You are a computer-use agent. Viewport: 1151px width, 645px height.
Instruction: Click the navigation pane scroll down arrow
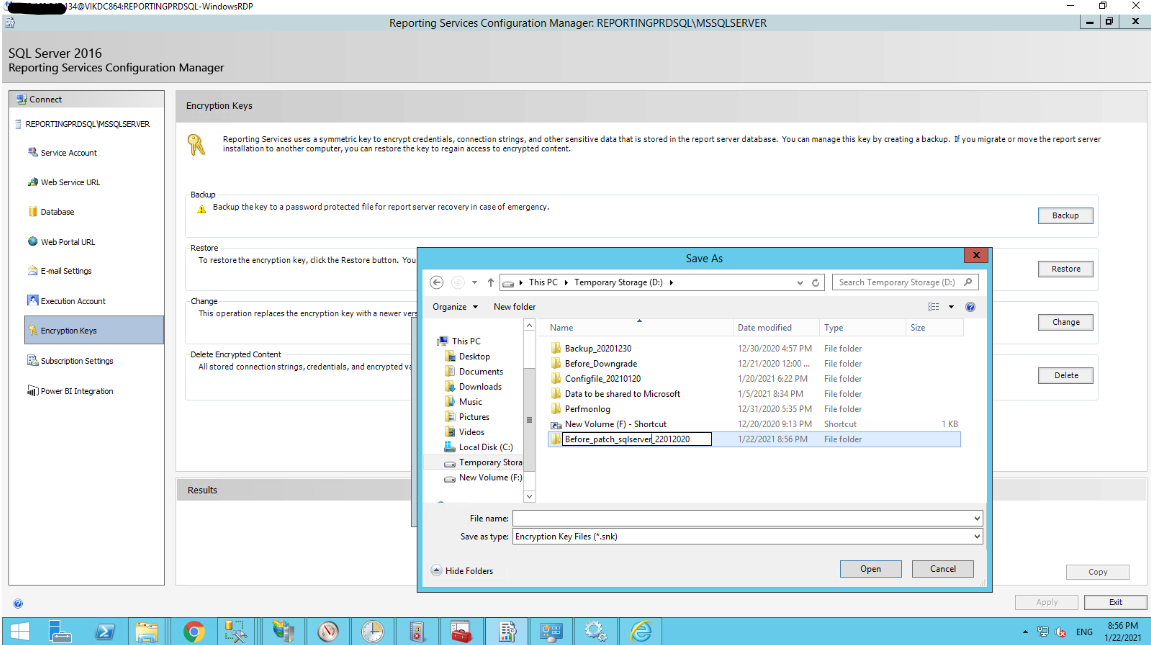tap(529, 497)
